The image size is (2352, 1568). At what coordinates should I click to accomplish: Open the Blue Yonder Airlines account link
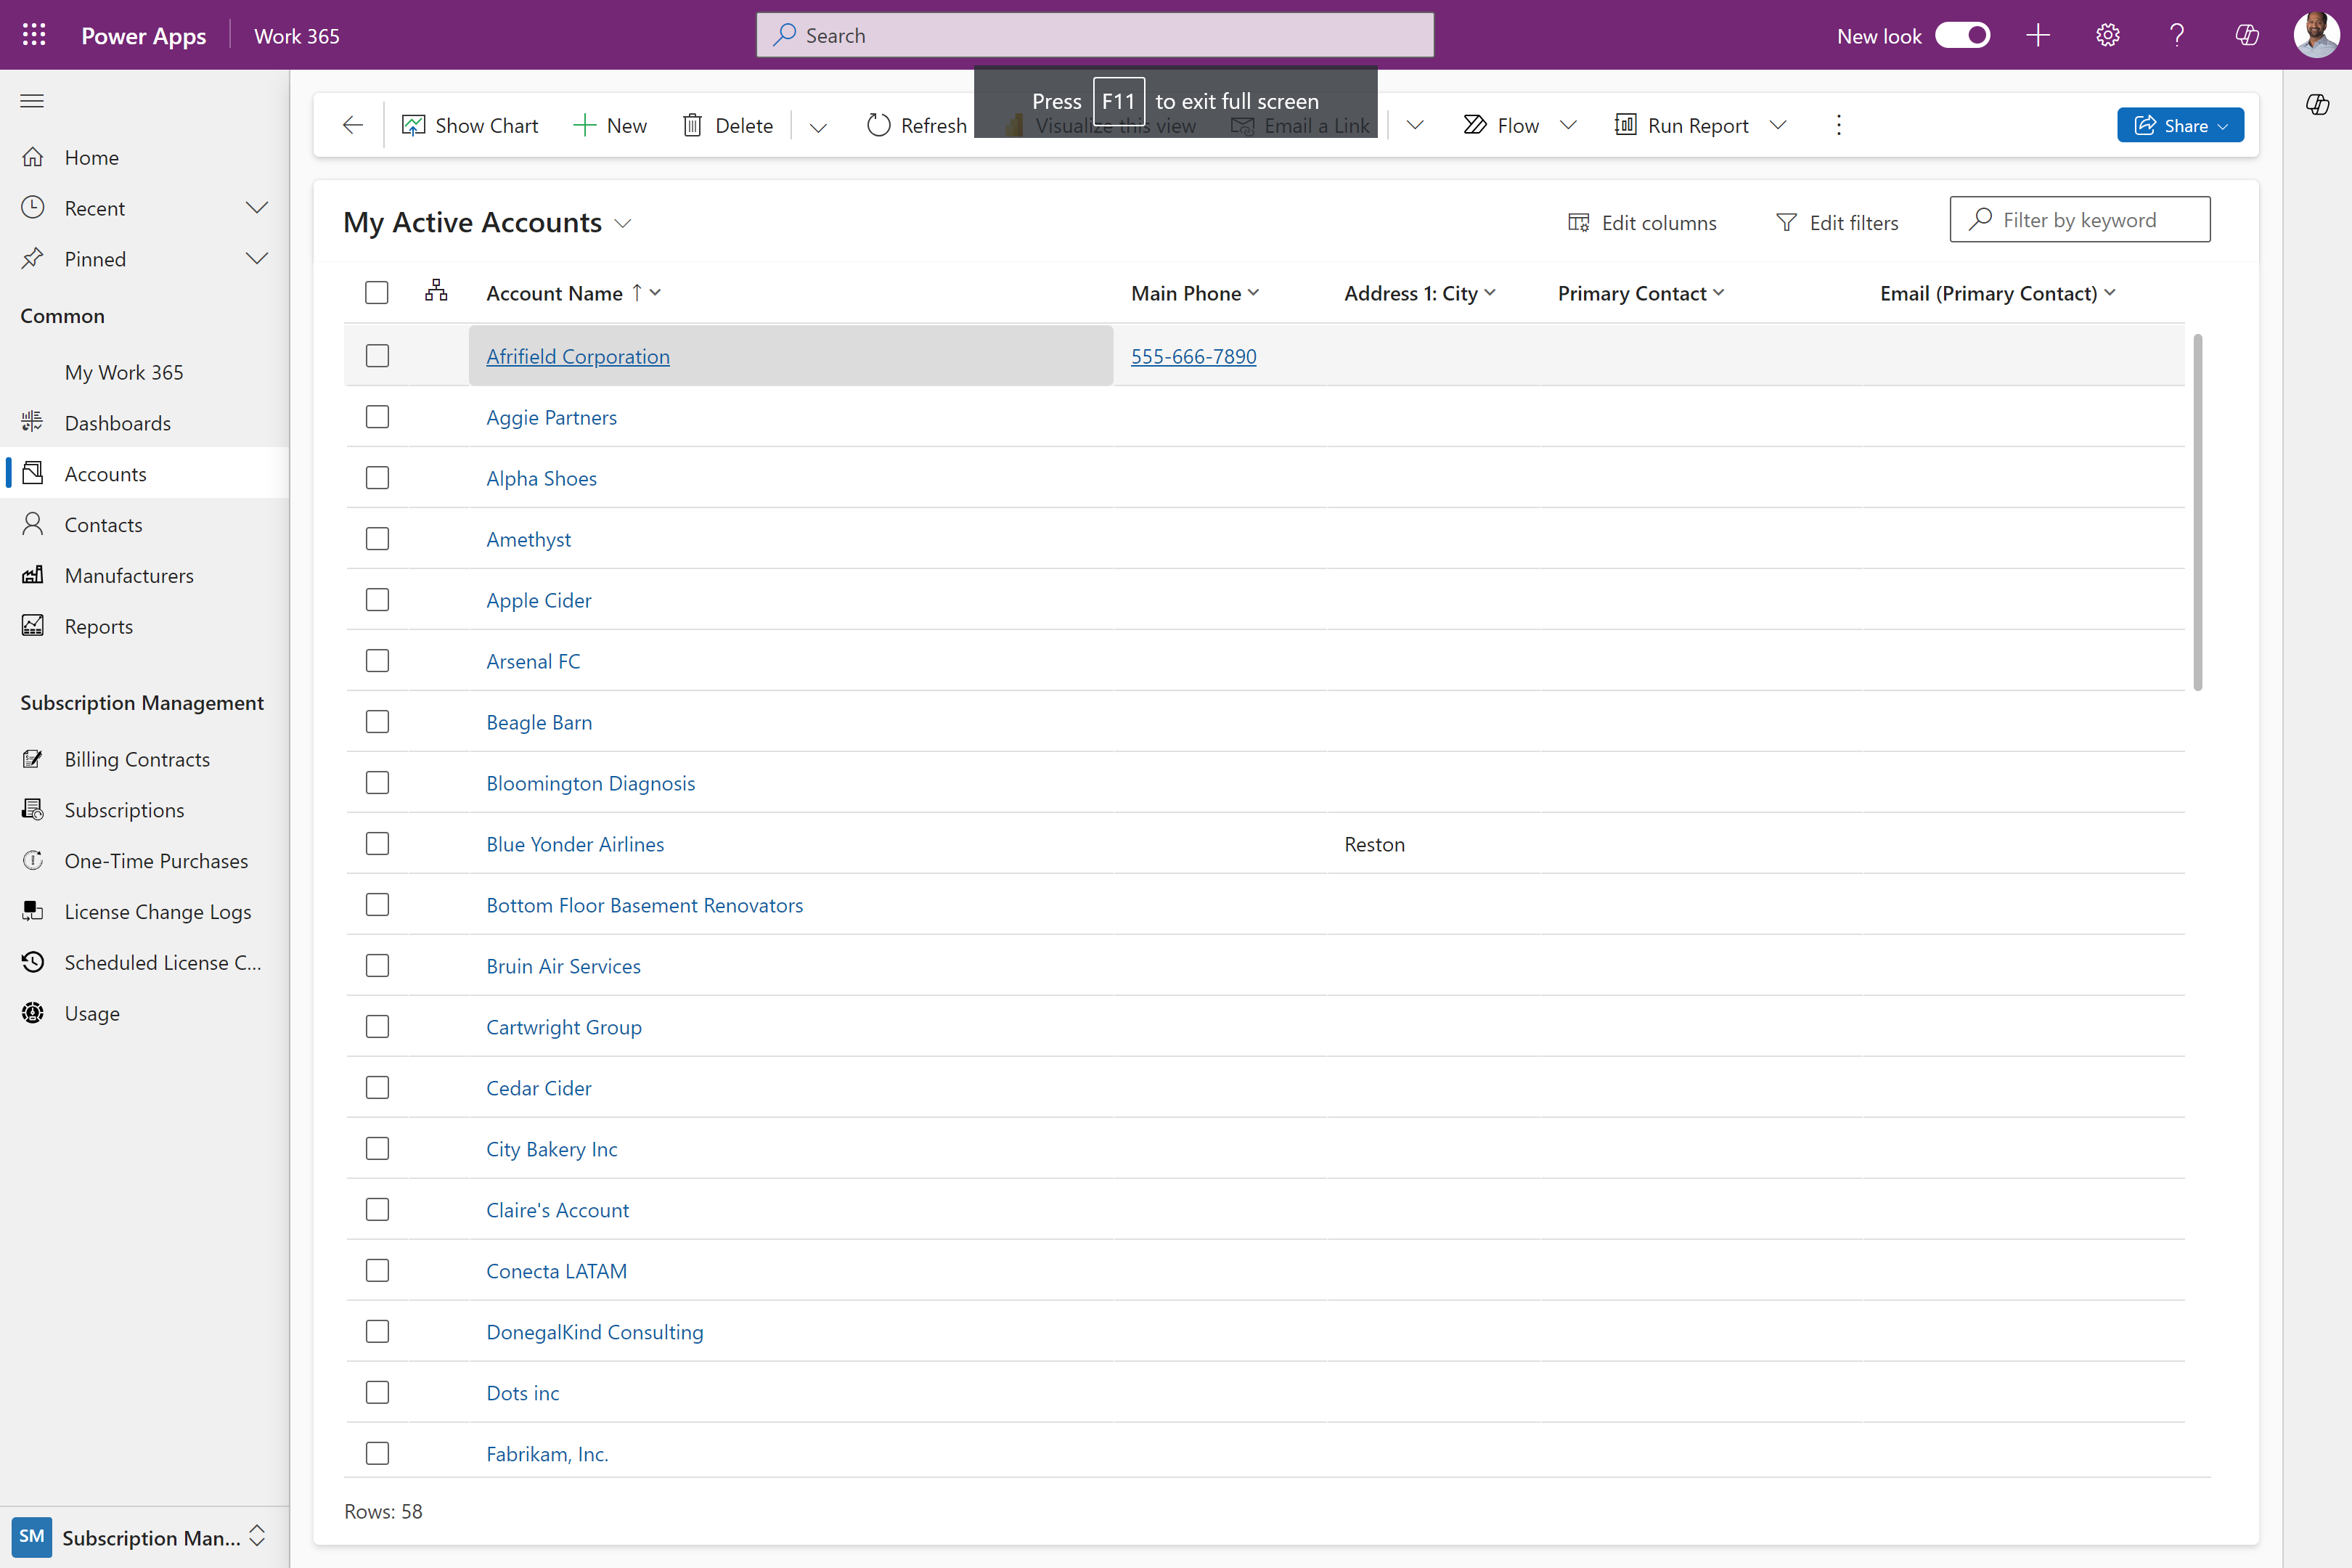pos(575,844)
